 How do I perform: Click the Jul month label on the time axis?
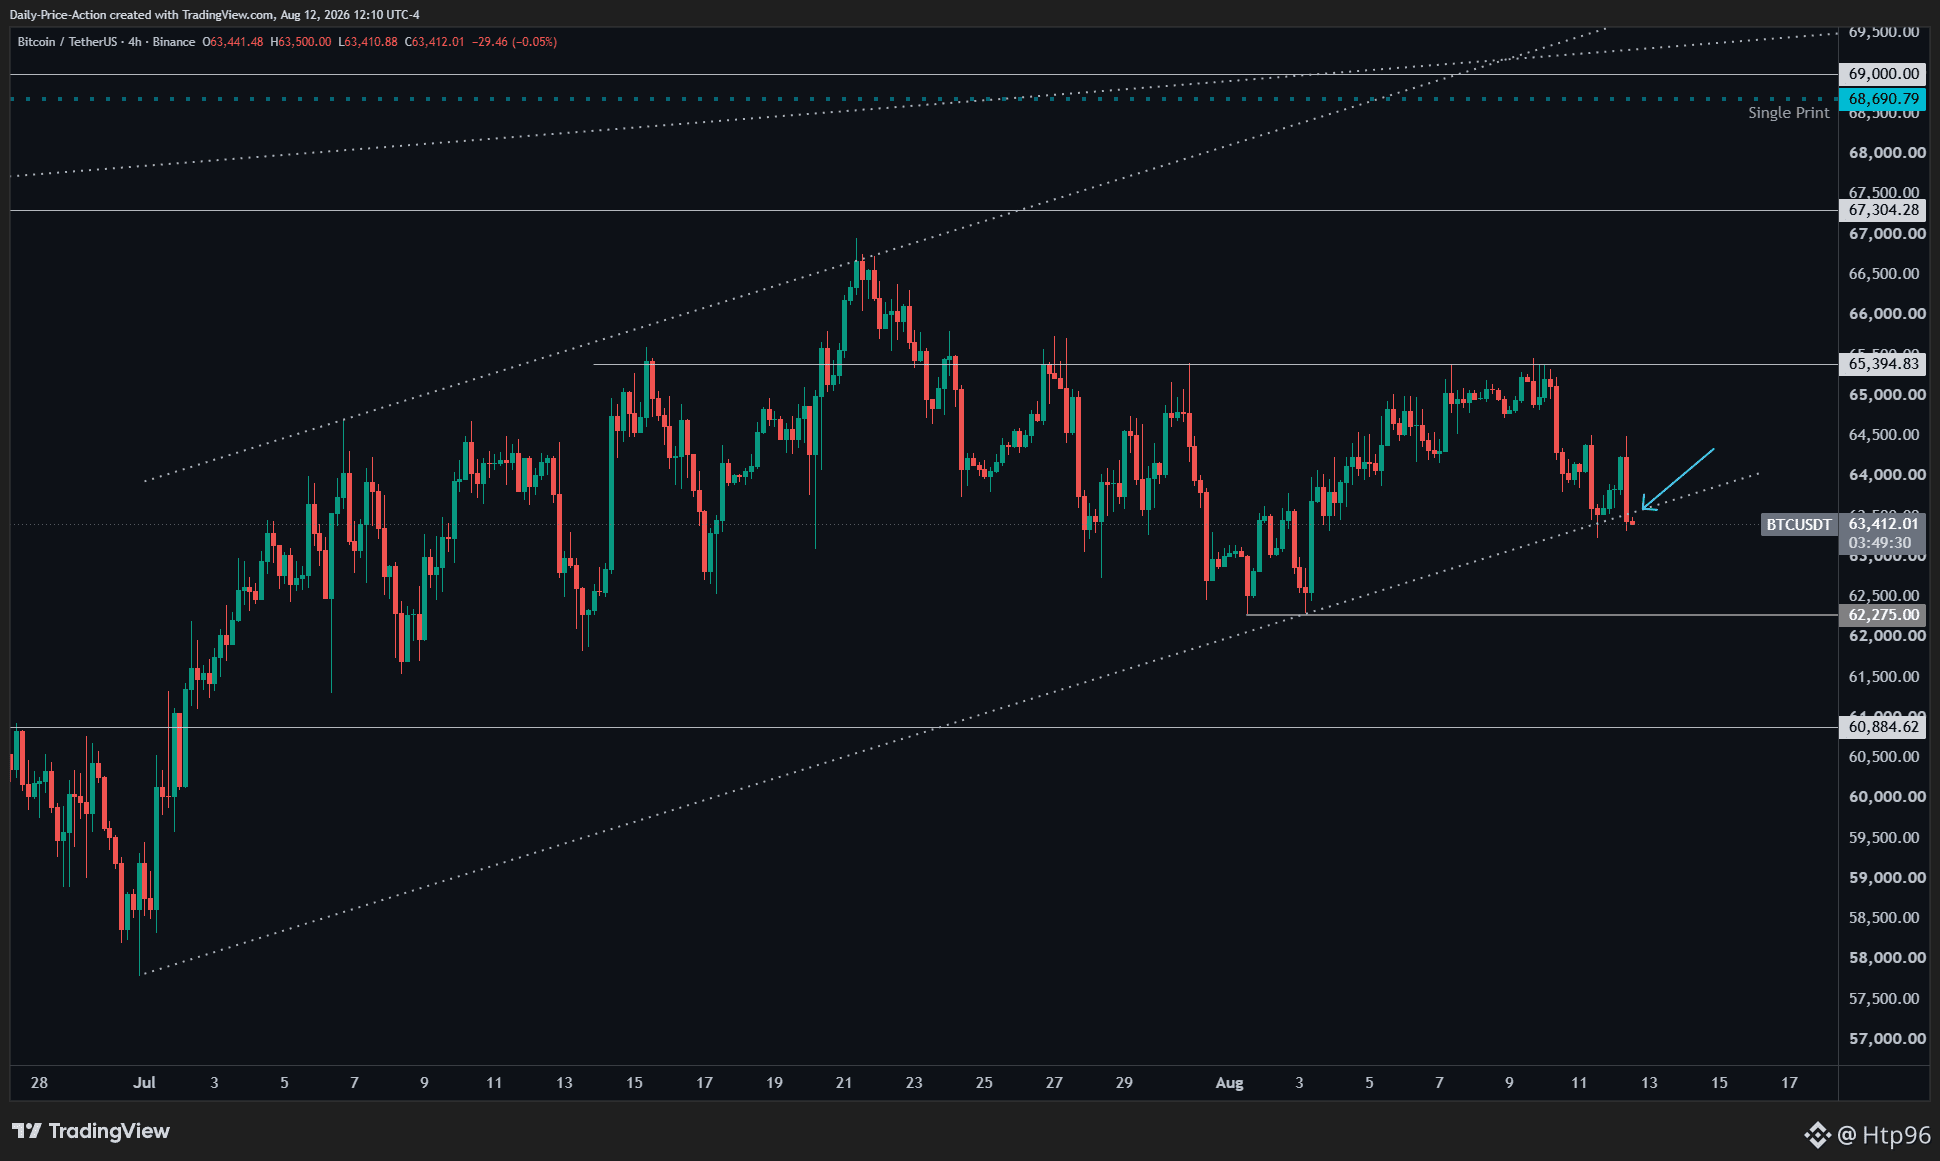tap(144, 1083)
